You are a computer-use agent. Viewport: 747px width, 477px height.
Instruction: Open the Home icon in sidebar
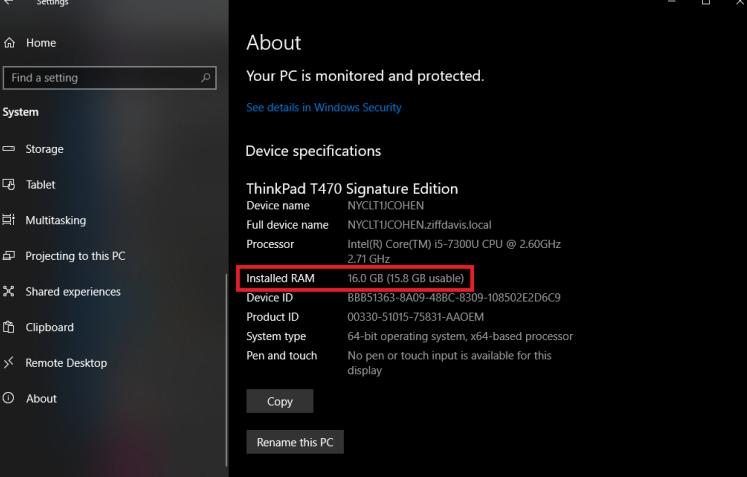(x=9, y=43)
